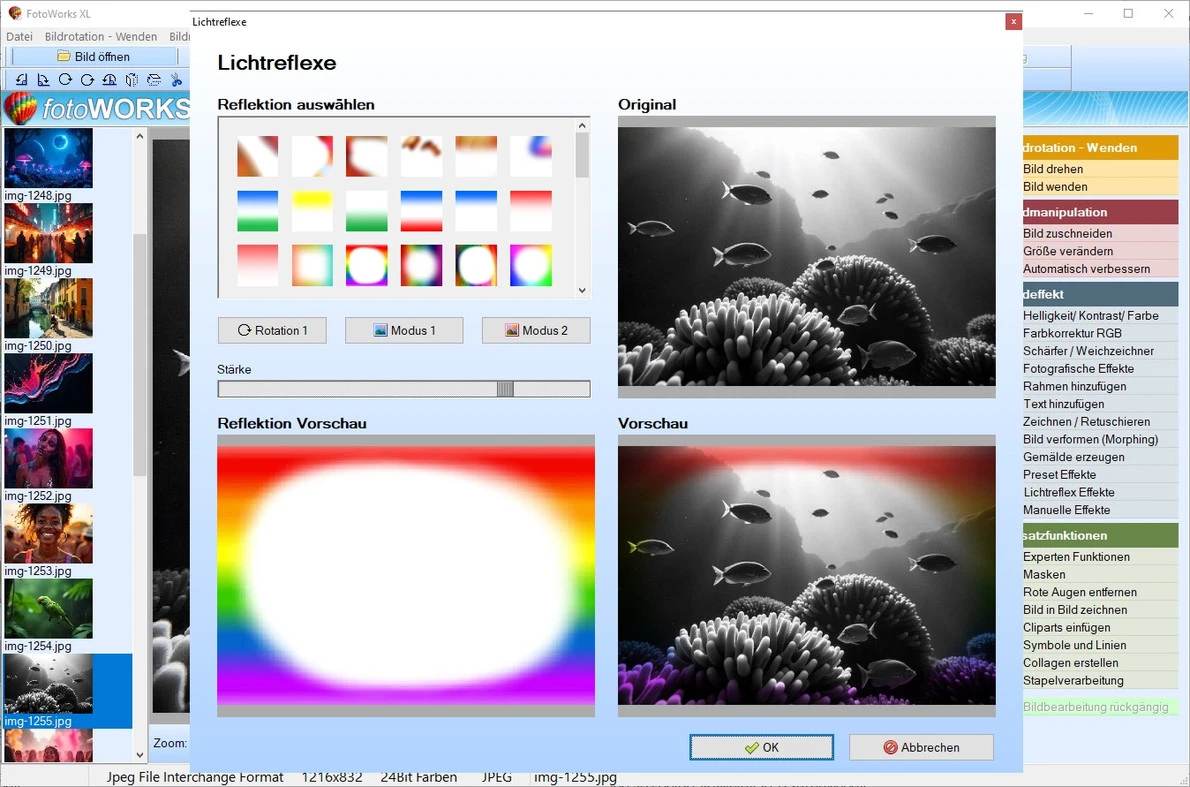1190x787 pixels.
Task: Open Farbkorrektur RGB
Action: click(1100, 333)
